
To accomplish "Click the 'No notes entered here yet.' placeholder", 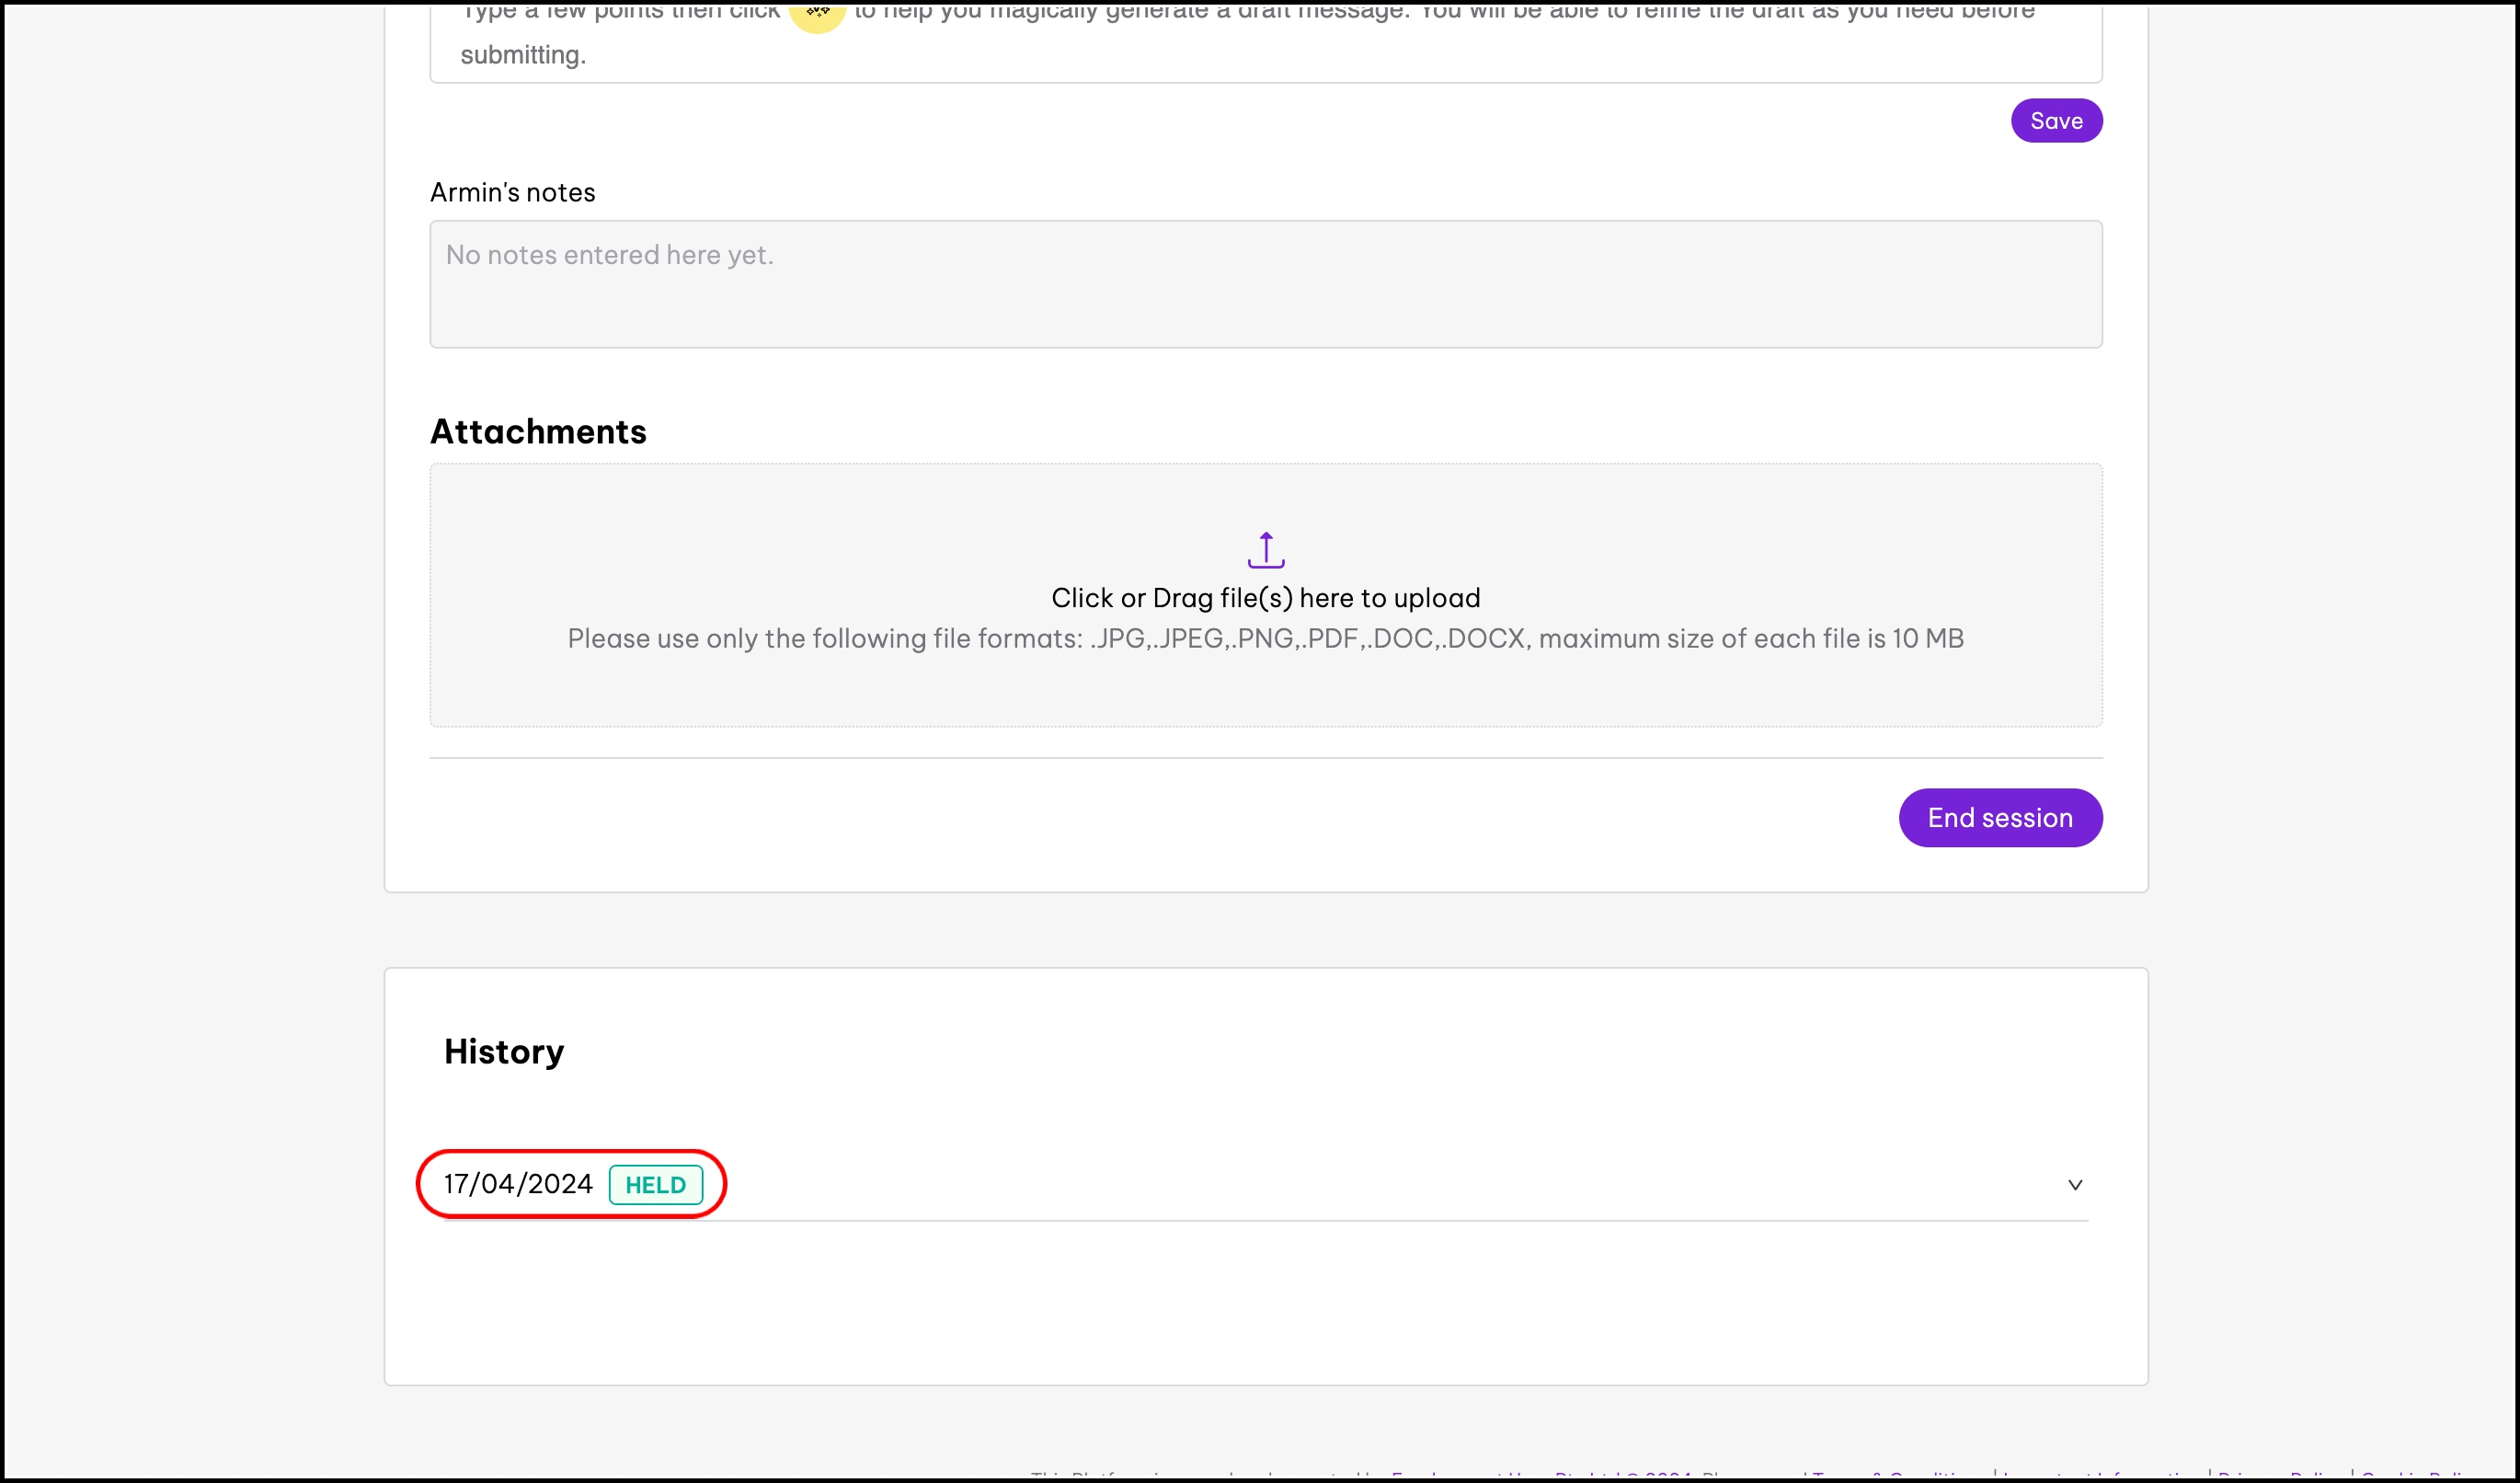I will click(609, 255).
